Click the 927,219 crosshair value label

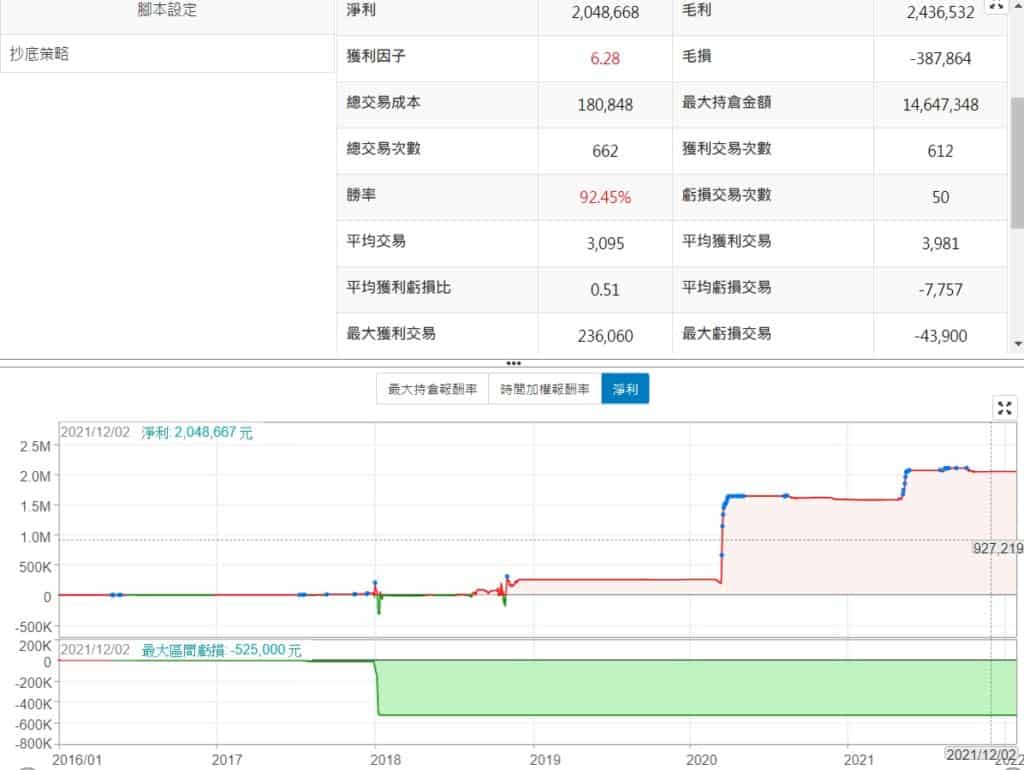click(x=997, y=548)
